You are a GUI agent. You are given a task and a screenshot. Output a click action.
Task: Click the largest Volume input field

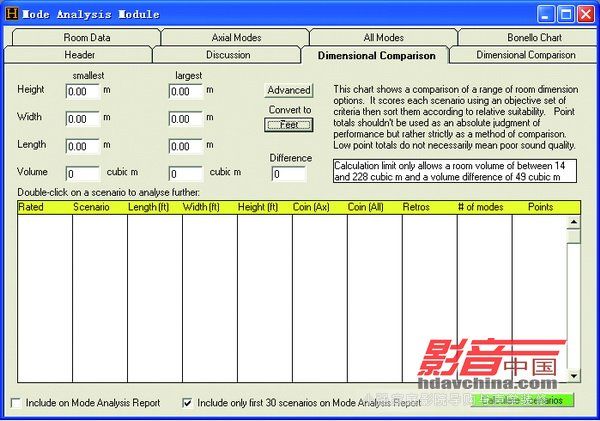185,174
